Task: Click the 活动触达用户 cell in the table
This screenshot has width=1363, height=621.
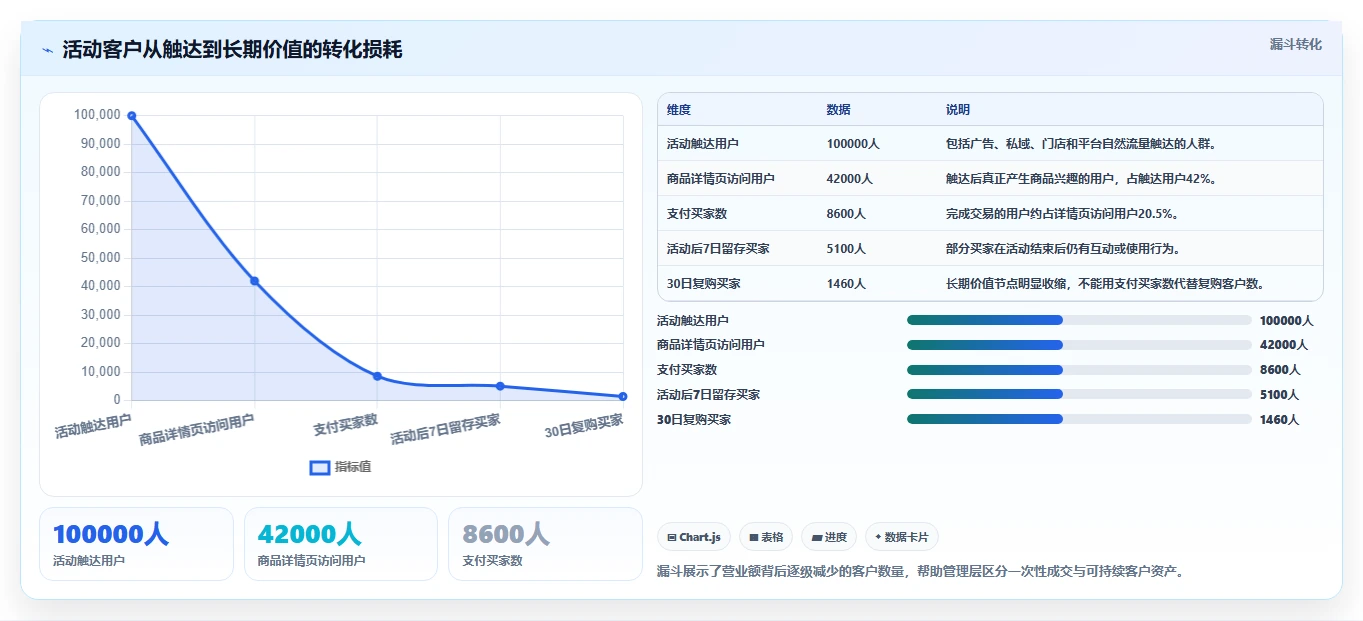Action: point(703,144)
